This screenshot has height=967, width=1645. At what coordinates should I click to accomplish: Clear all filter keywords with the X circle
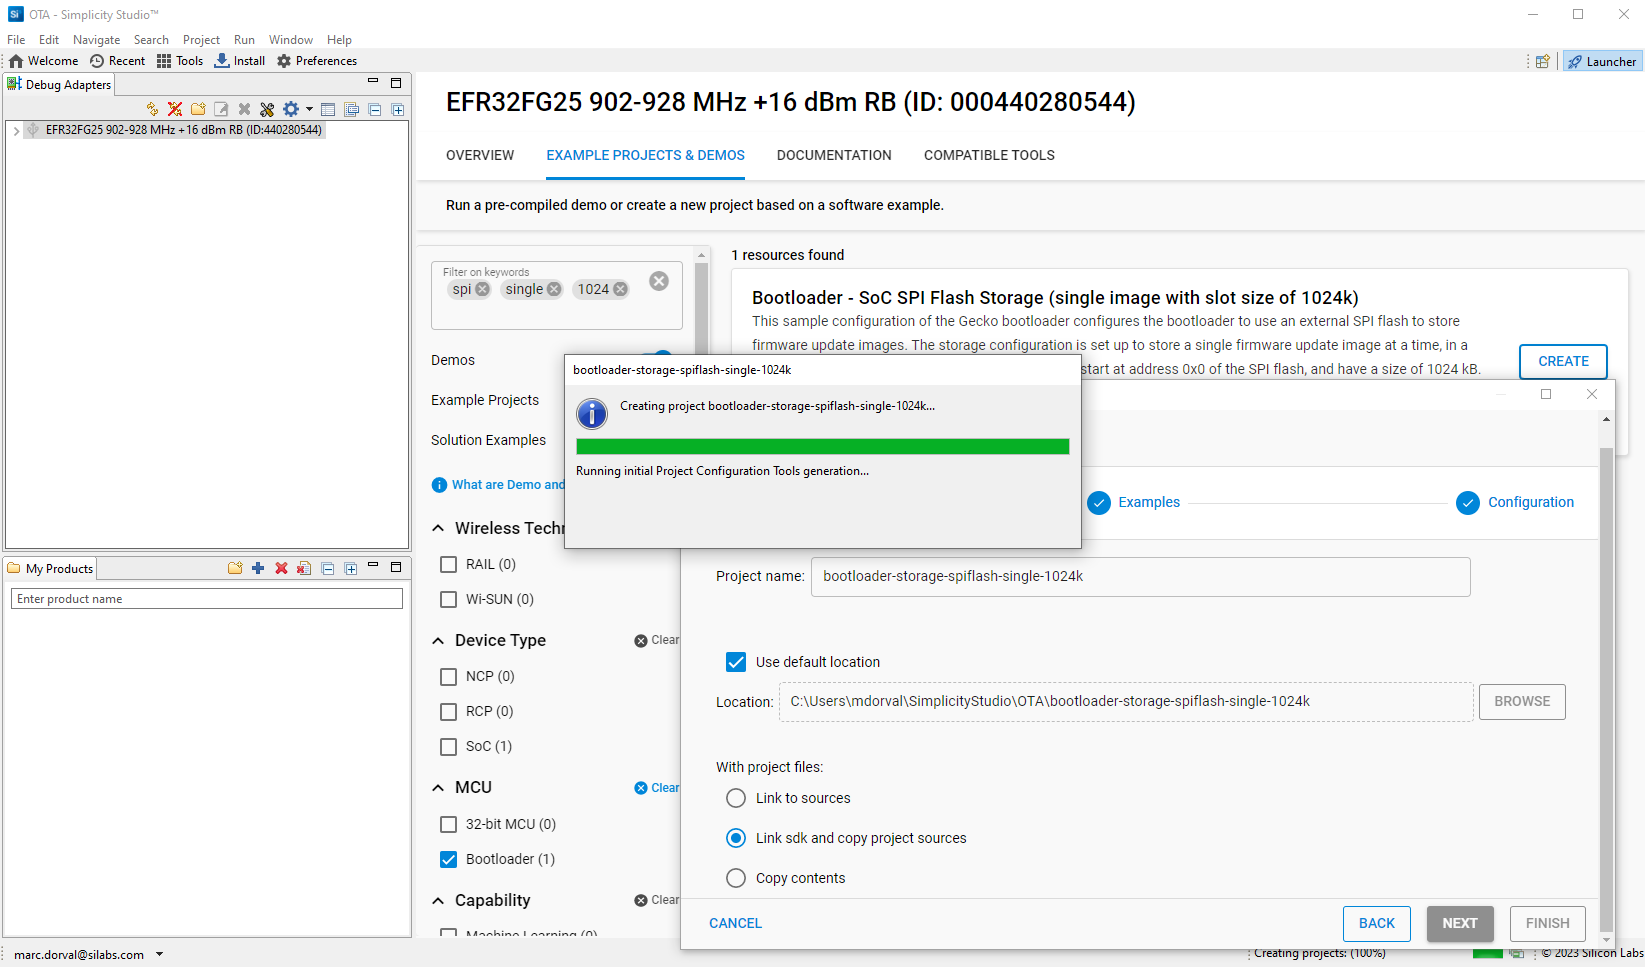pyautogui.click(x=659, y=281)
